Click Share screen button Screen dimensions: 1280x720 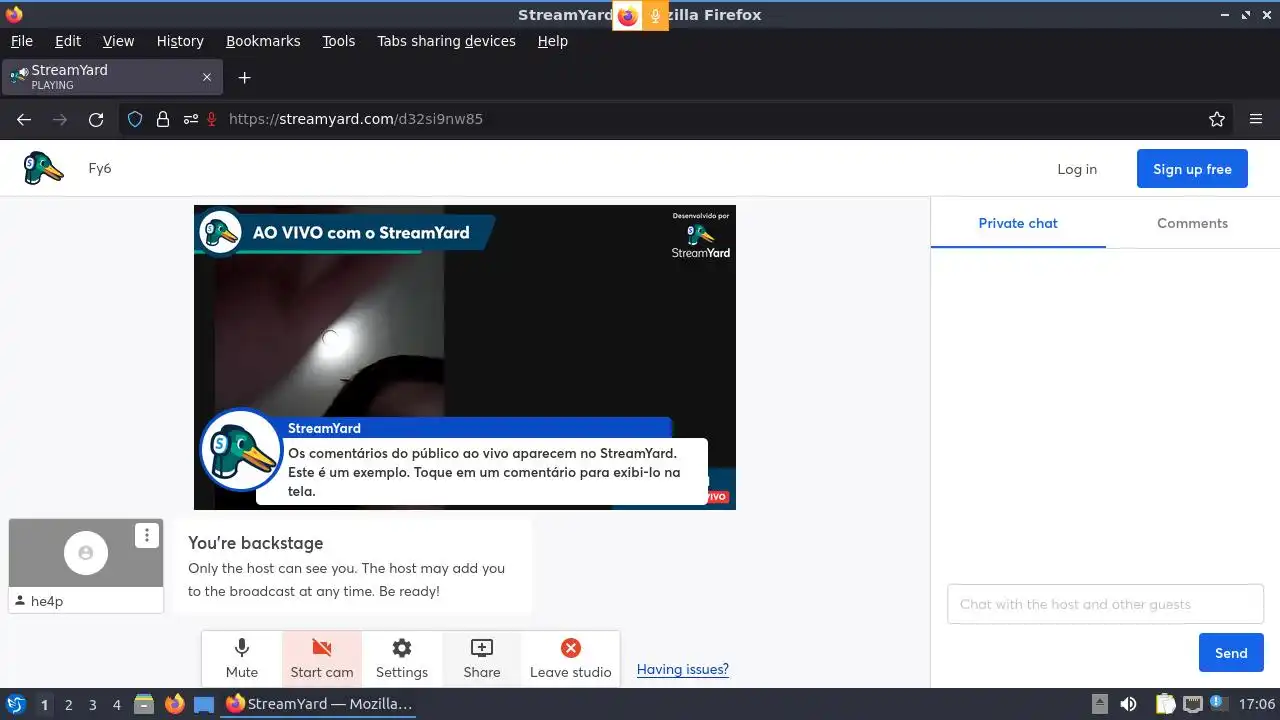[482, 659]
